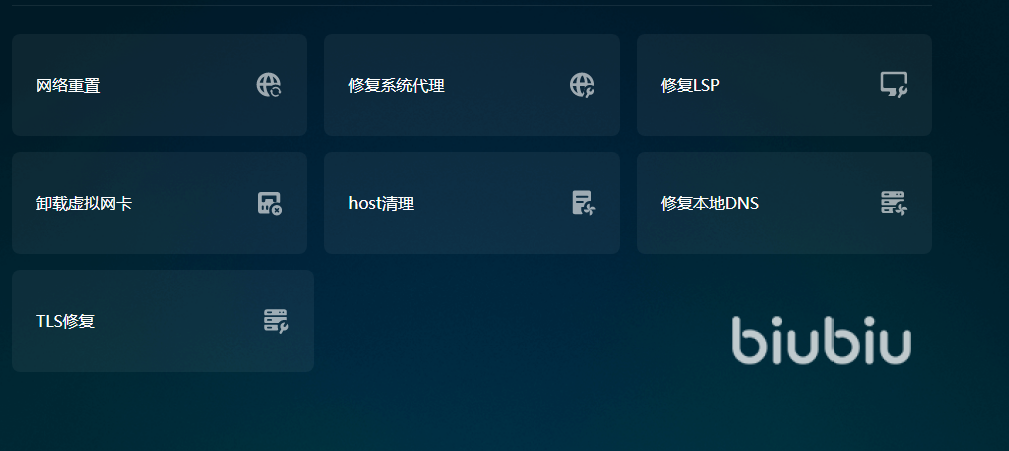
Task: Select the 网络重置 label
Action: [68, 86]
